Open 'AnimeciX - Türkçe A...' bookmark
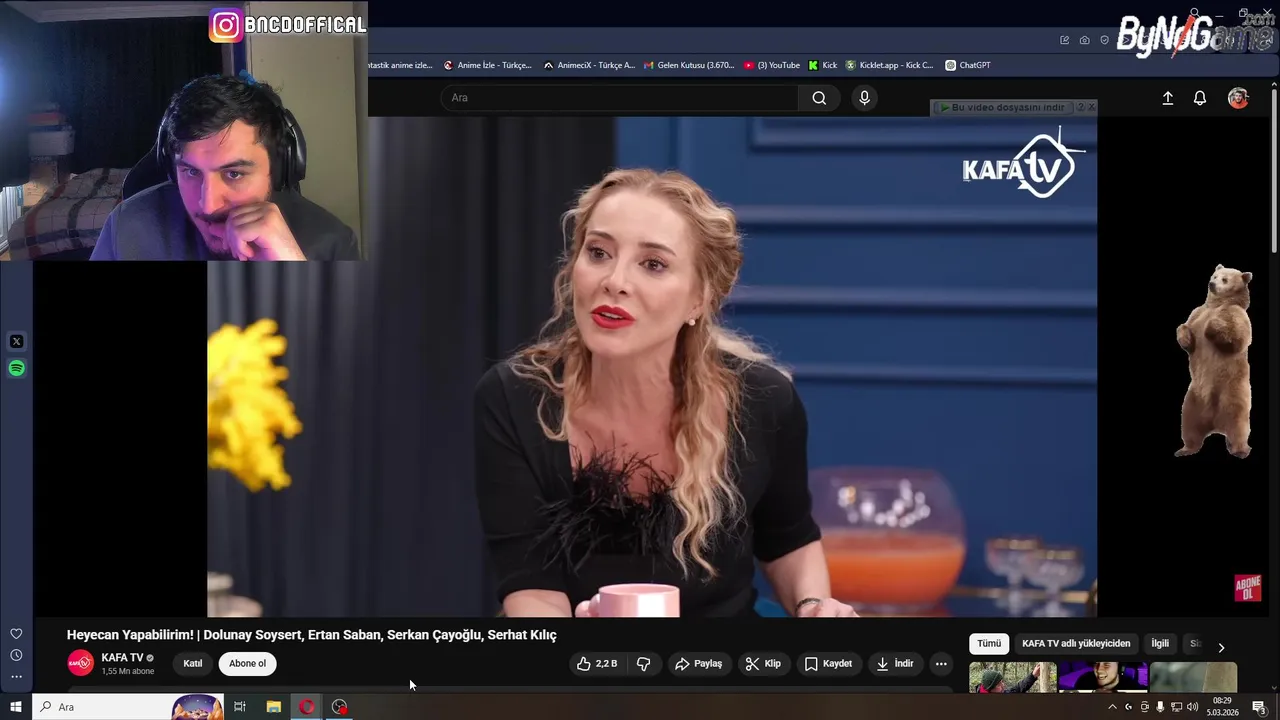The image size is (1280, 720). click(x=589, y=65)
